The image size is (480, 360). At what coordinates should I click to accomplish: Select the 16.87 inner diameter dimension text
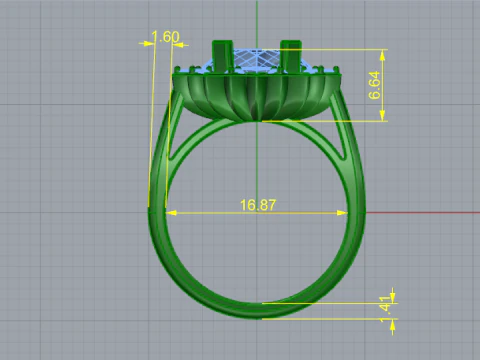click(x=258, y=205)
